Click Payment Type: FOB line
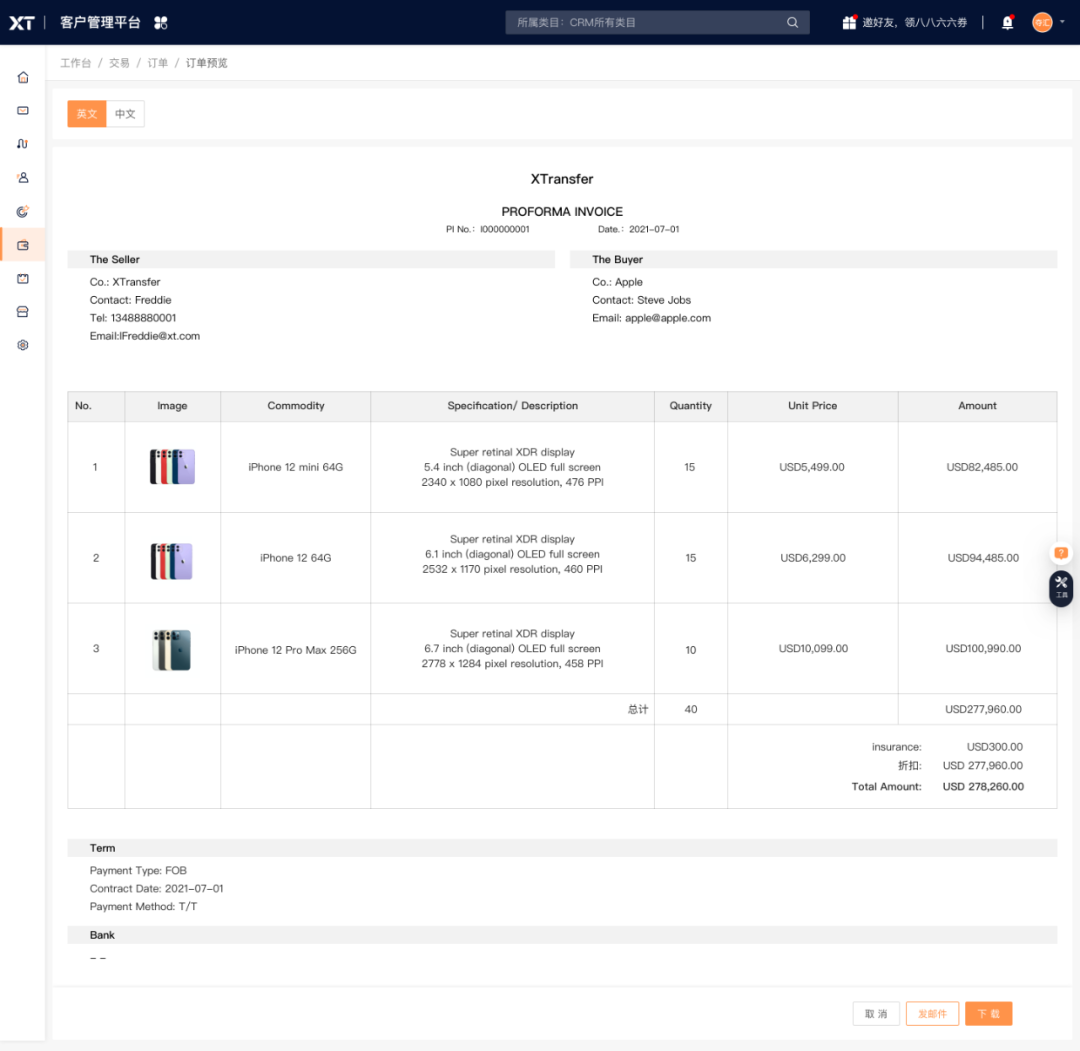Viewport: 1080px width, 1051px height. pos(138,871)
